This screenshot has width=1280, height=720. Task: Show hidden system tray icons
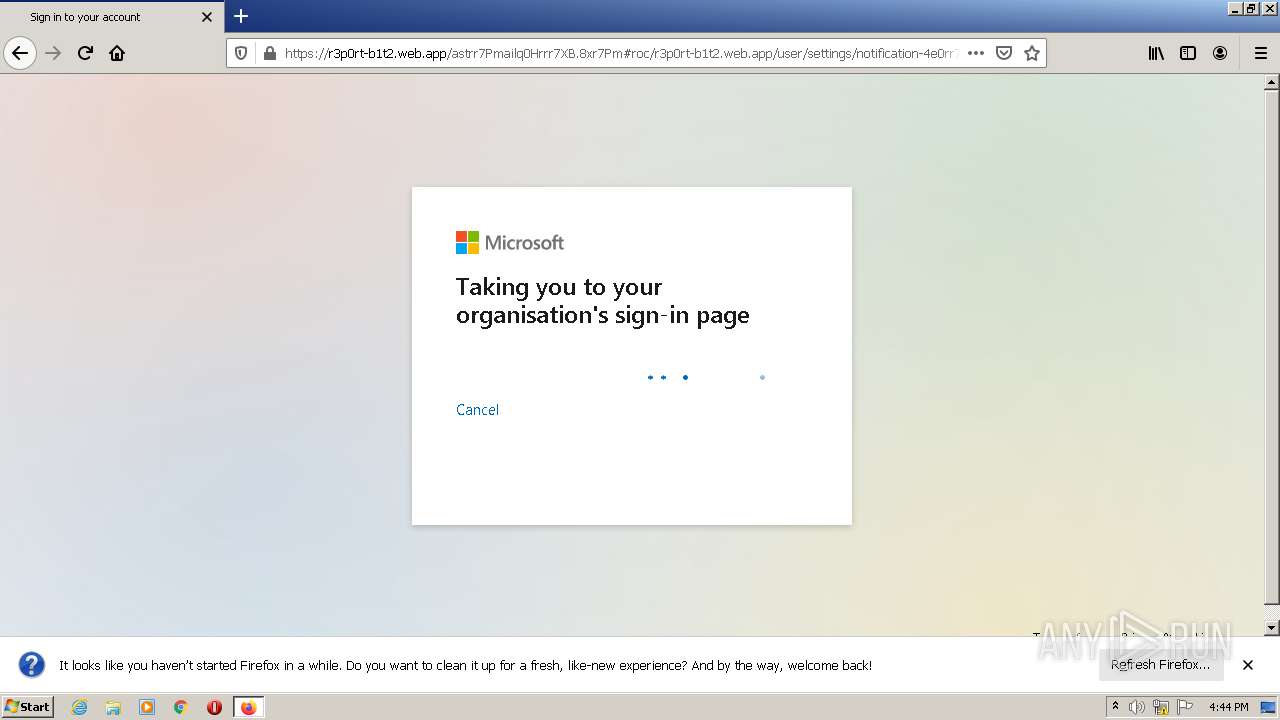click(1115, 707)
